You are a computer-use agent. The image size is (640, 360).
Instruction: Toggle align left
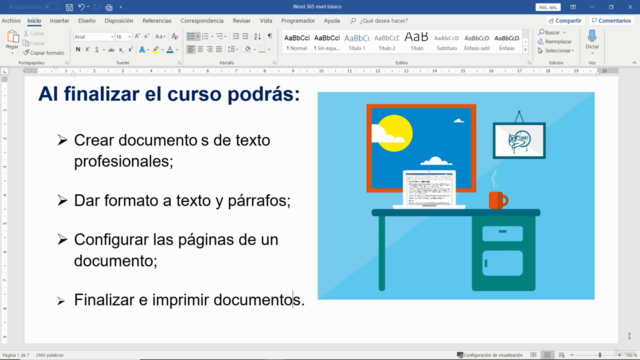coord(191,49)
